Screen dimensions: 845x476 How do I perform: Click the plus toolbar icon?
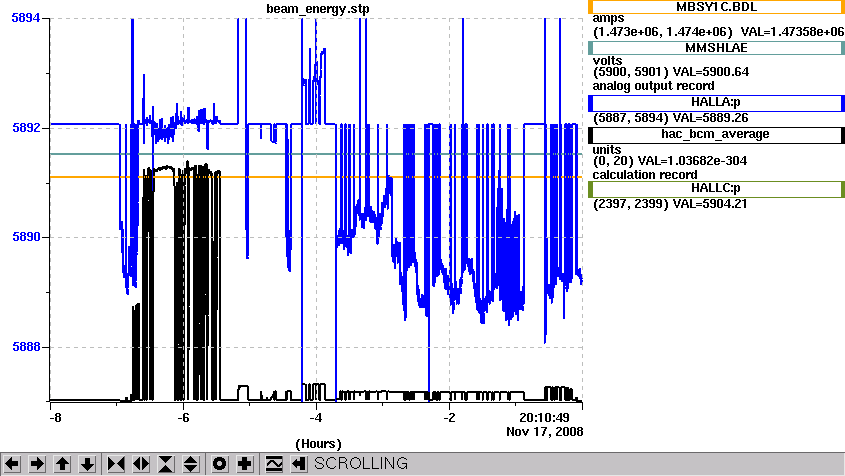(245, 464)
